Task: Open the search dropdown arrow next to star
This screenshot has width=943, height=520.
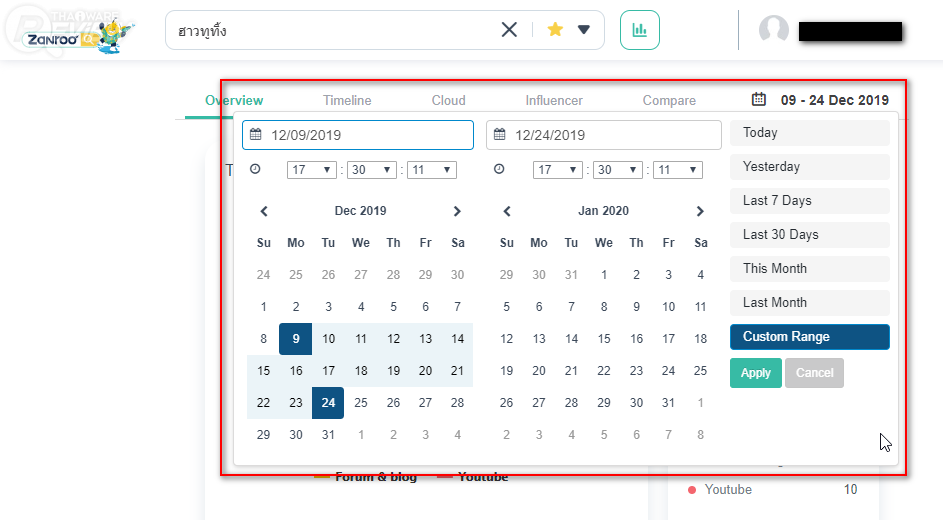Action: pyautogui.click(x=583, y=29)
